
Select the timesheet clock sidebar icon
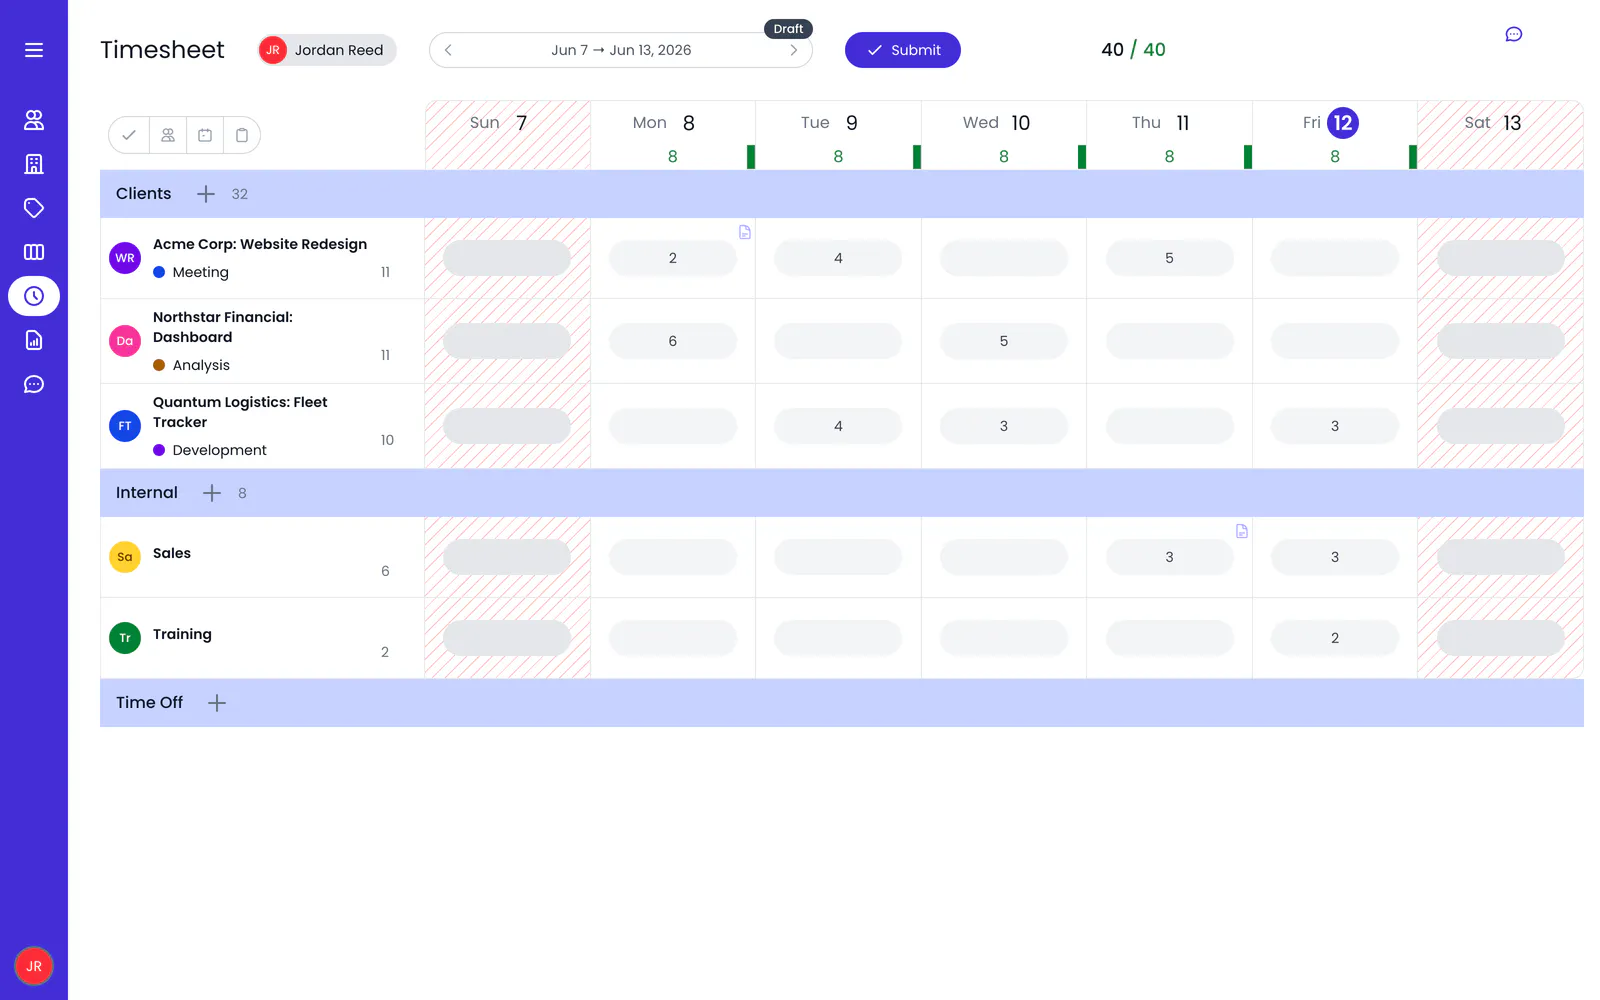tap(34, 296)
